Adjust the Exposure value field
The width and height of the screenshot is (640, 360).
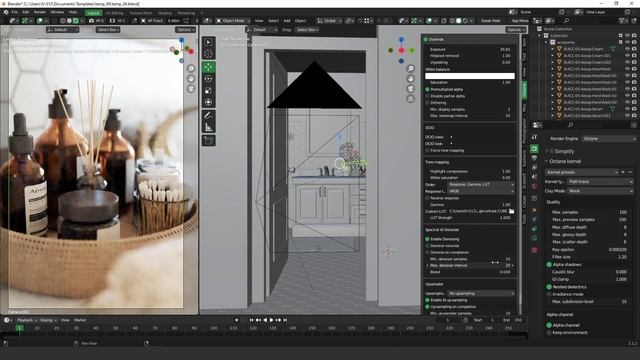click(470, 49)
